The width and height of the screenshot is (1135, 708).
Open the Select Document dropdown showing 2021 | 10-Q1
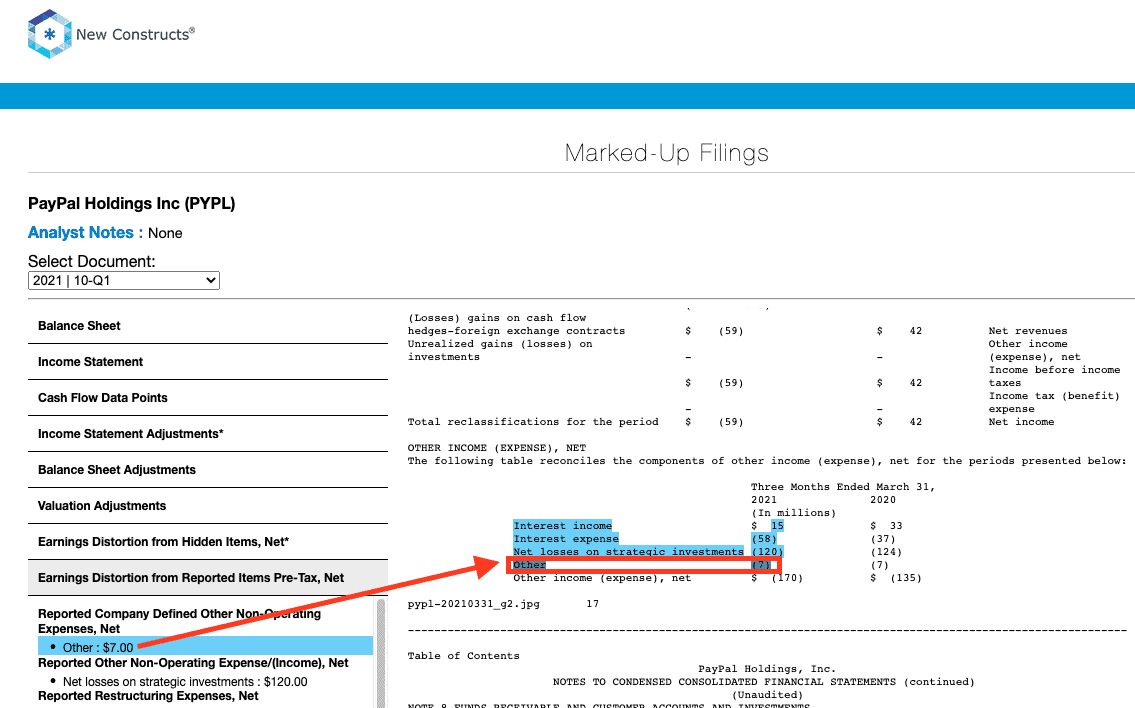pos(124,280)
